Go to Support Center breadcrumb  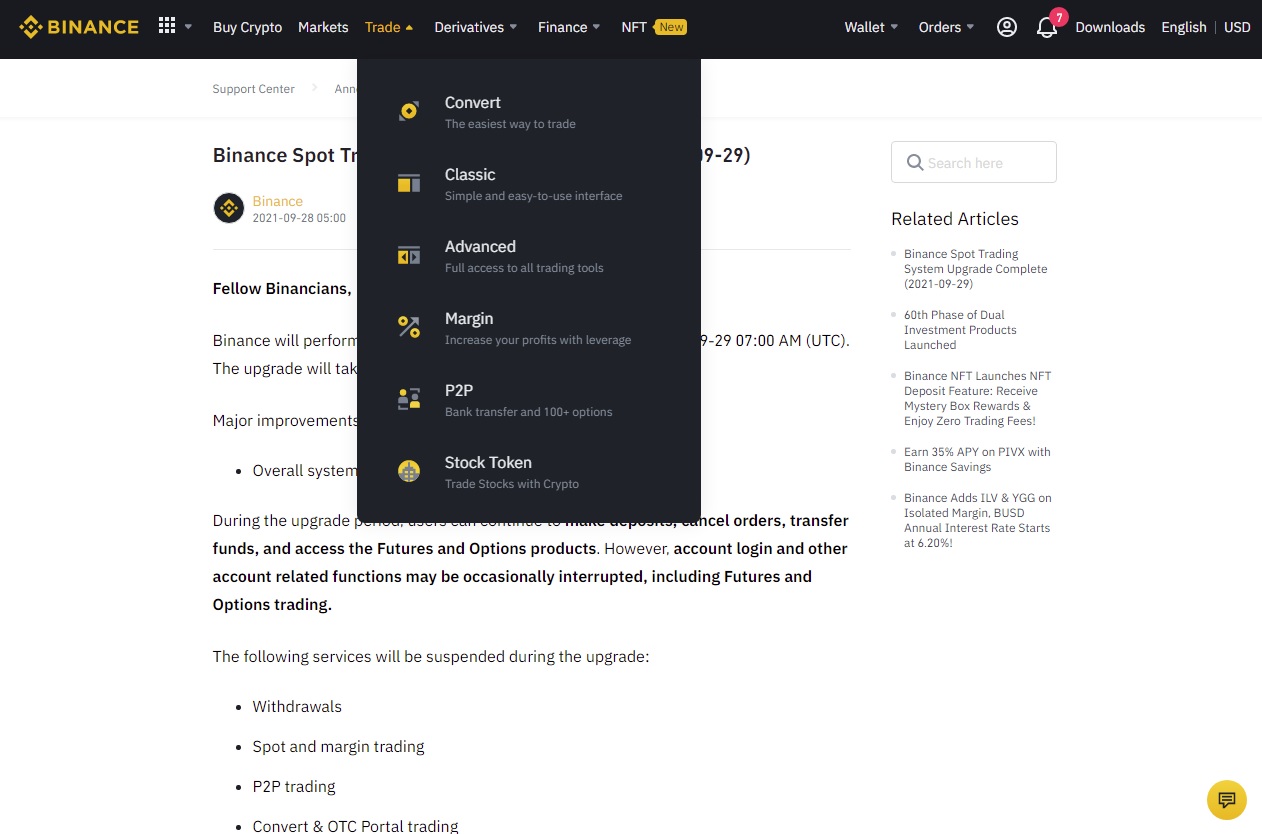click(x=253, y=89)
